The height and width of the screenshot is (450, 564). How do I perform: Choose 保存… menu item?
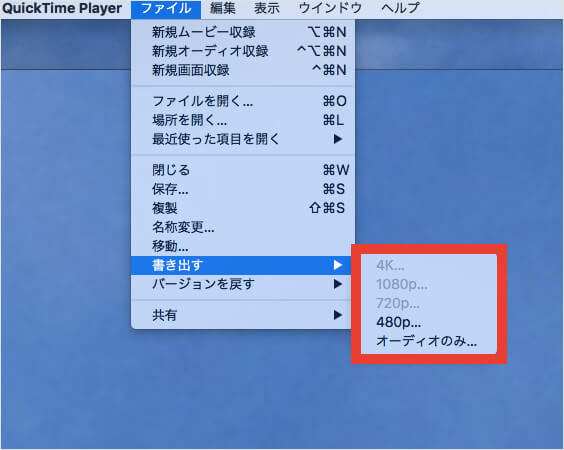(243, 189)
